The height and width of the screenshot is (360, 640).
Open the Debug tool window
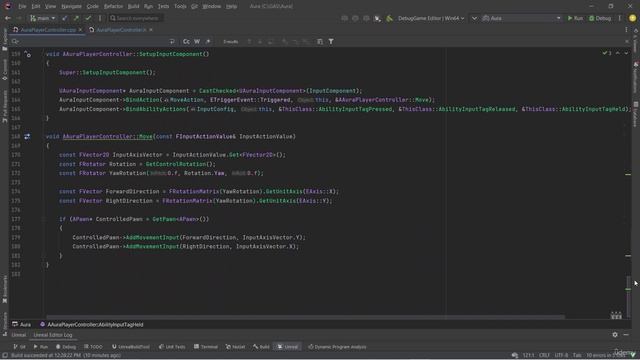click(x=66, y=347)
